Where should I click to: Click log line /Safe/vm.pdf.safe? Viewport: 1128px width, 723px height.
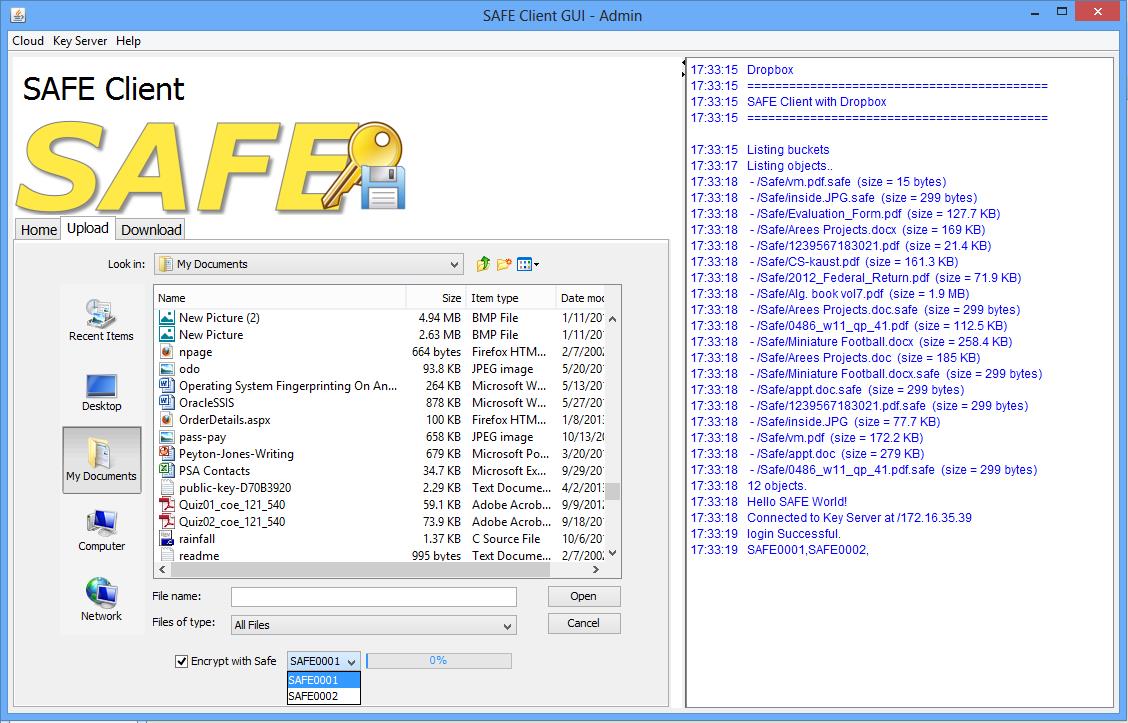pos(819,182)
